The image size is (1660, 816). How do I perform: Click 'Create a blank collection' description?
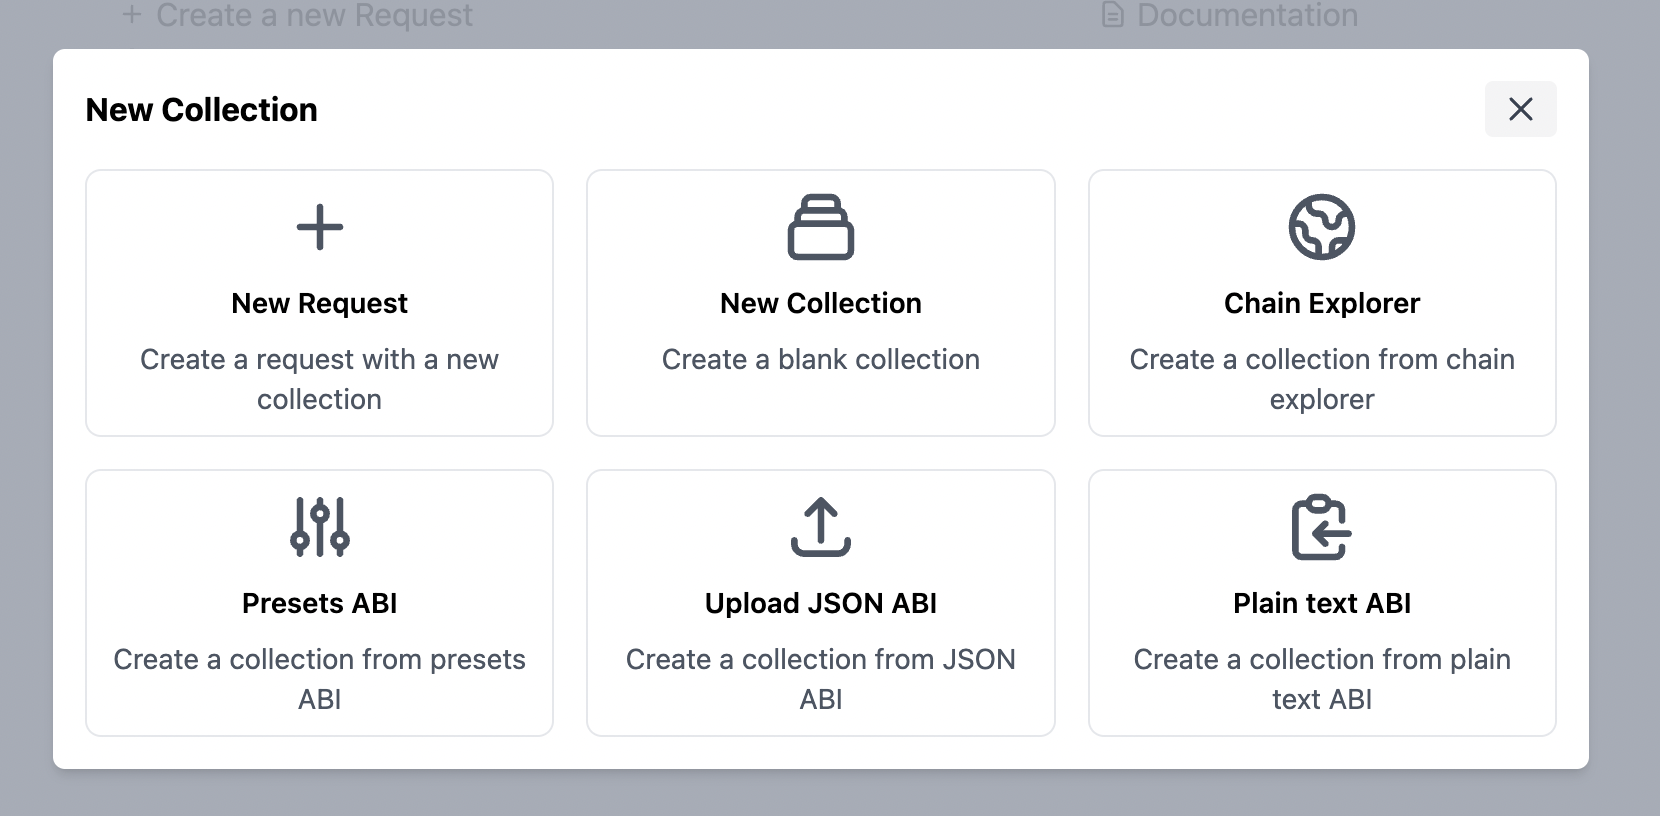tap(821, 359)
